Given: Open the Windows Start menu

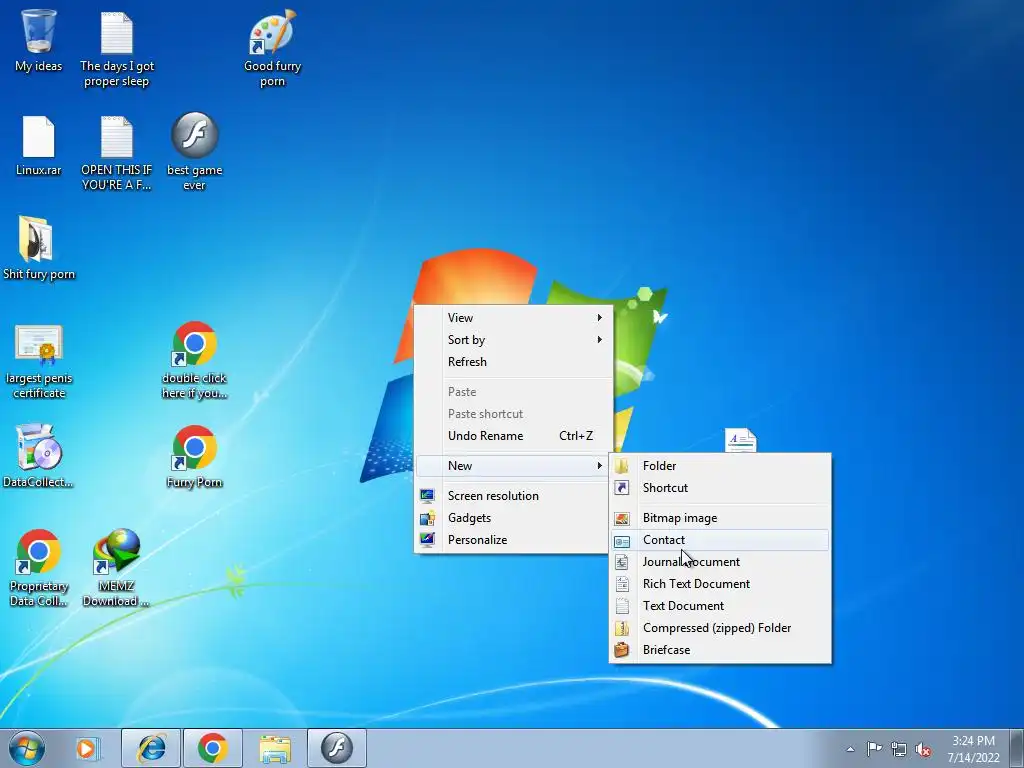Looking at the screenshot, I should [x=27, y=748].
